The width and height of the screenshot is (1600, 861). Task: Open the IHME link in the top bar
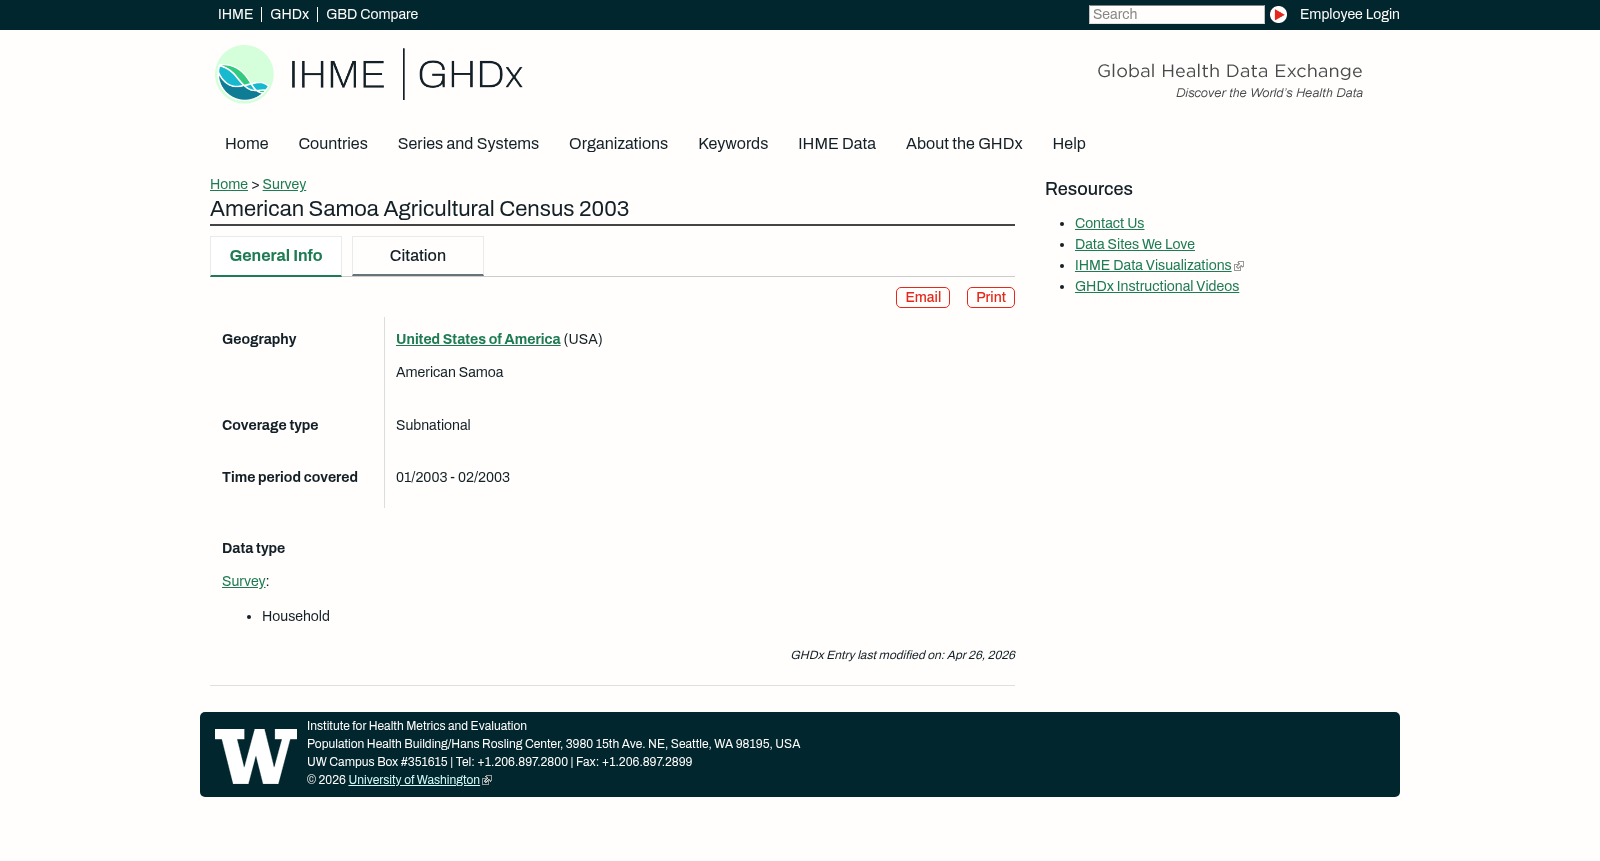pyautogui.click(x=235, y=14)
